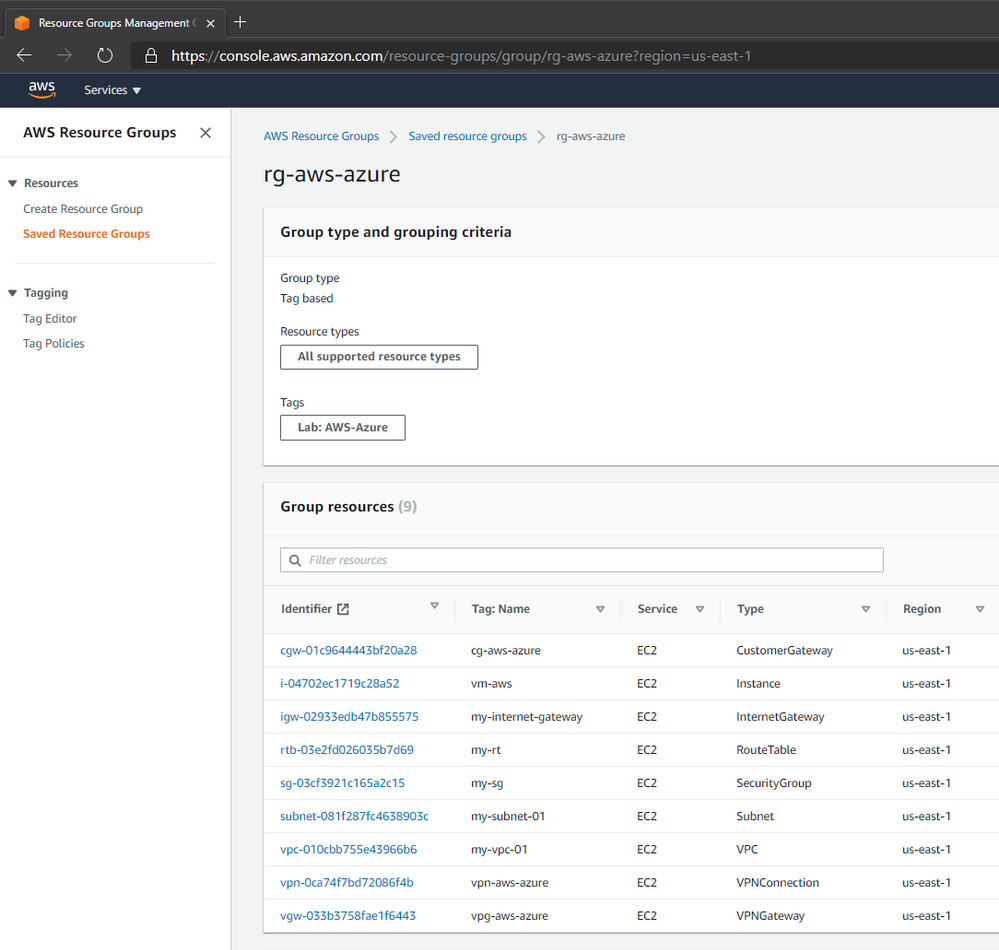The image size is (999, 950).
Task: Sort by Region column arrow
Action: (x=980, y=609)
